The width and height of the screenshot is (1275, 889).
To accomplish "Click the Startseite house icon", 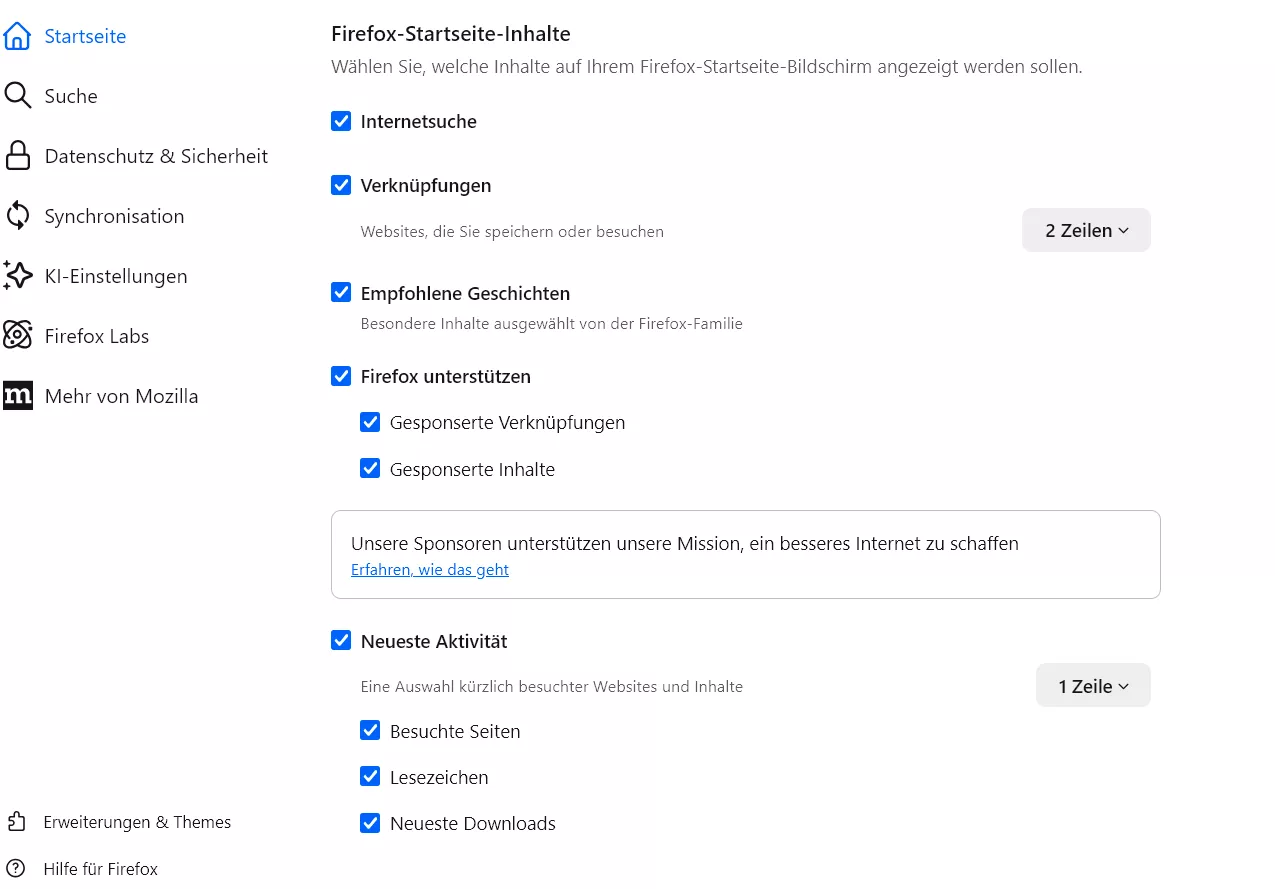I will (18, 37).
